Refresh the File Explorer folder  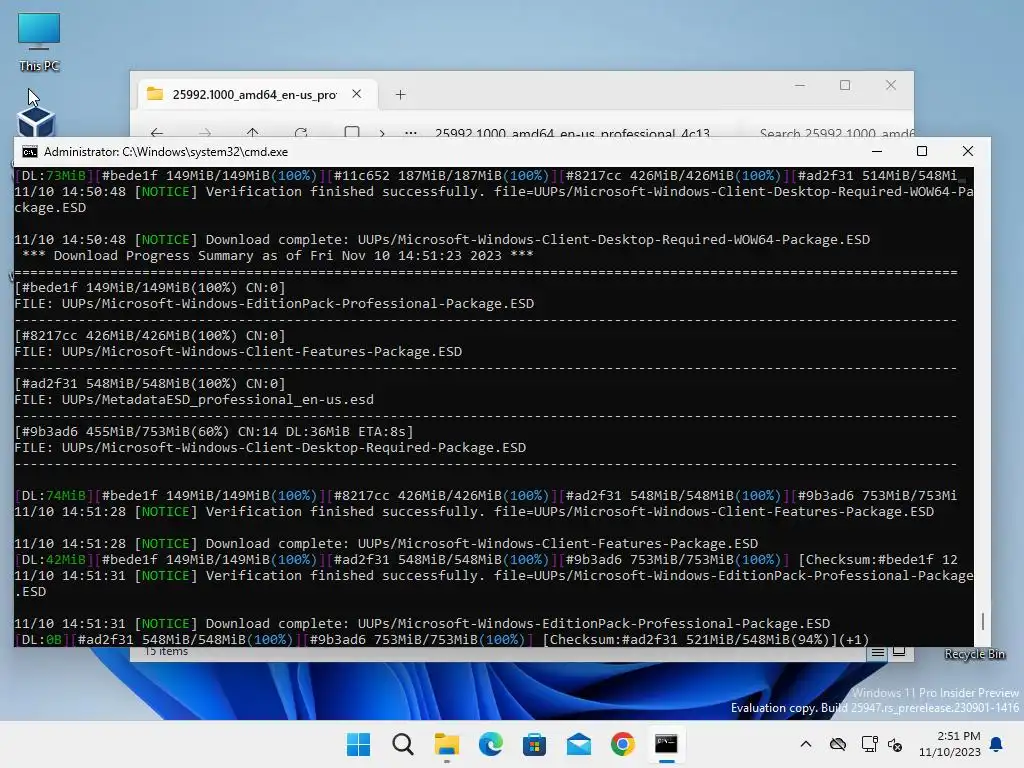click(x=300, y=133)
